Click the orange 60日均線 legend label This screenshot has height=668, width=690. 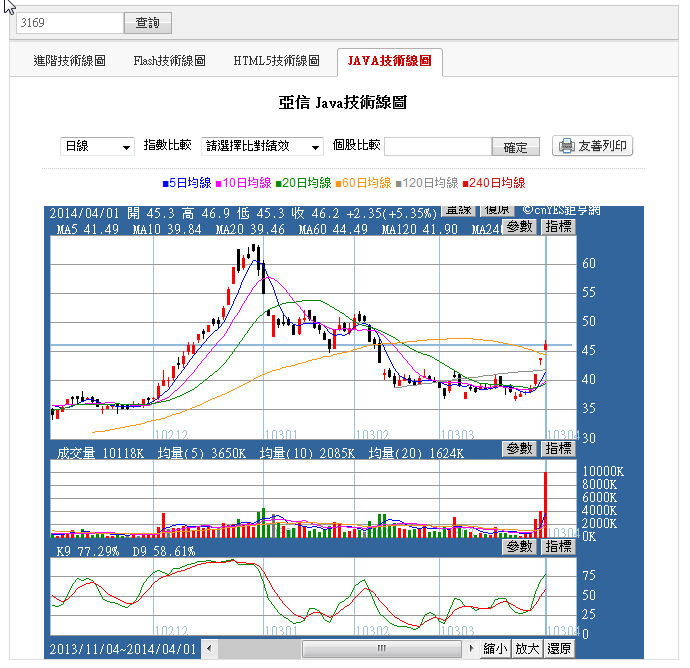[365, 183]
